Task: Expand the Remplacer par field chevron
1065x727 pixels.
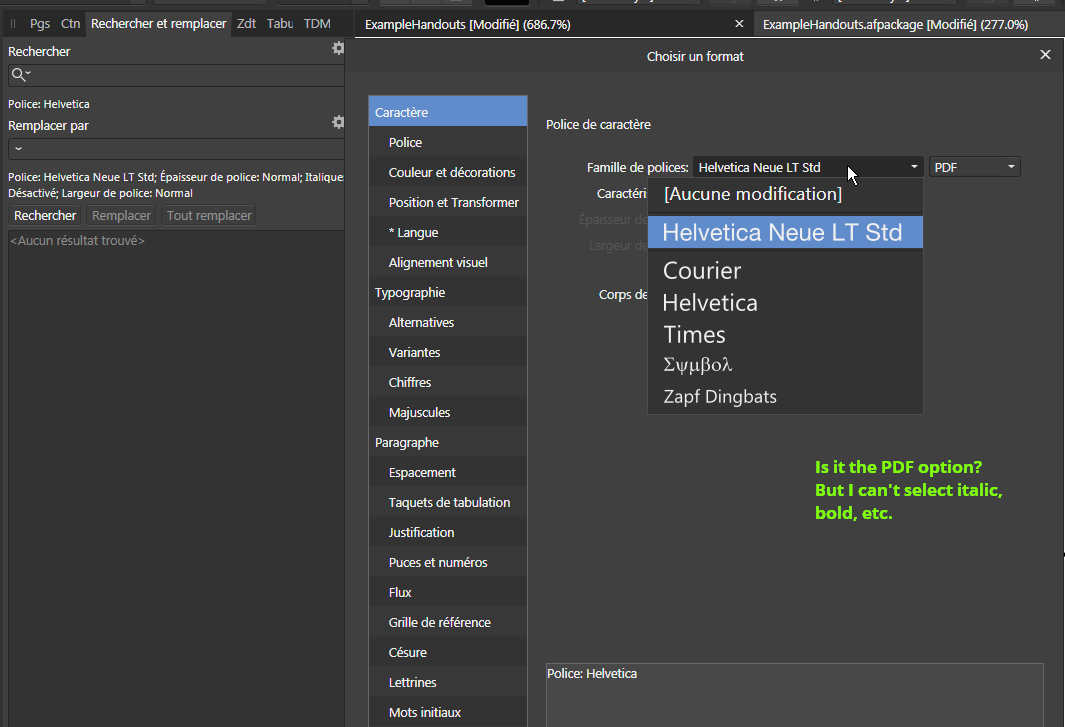Action: tap(18, 148)
